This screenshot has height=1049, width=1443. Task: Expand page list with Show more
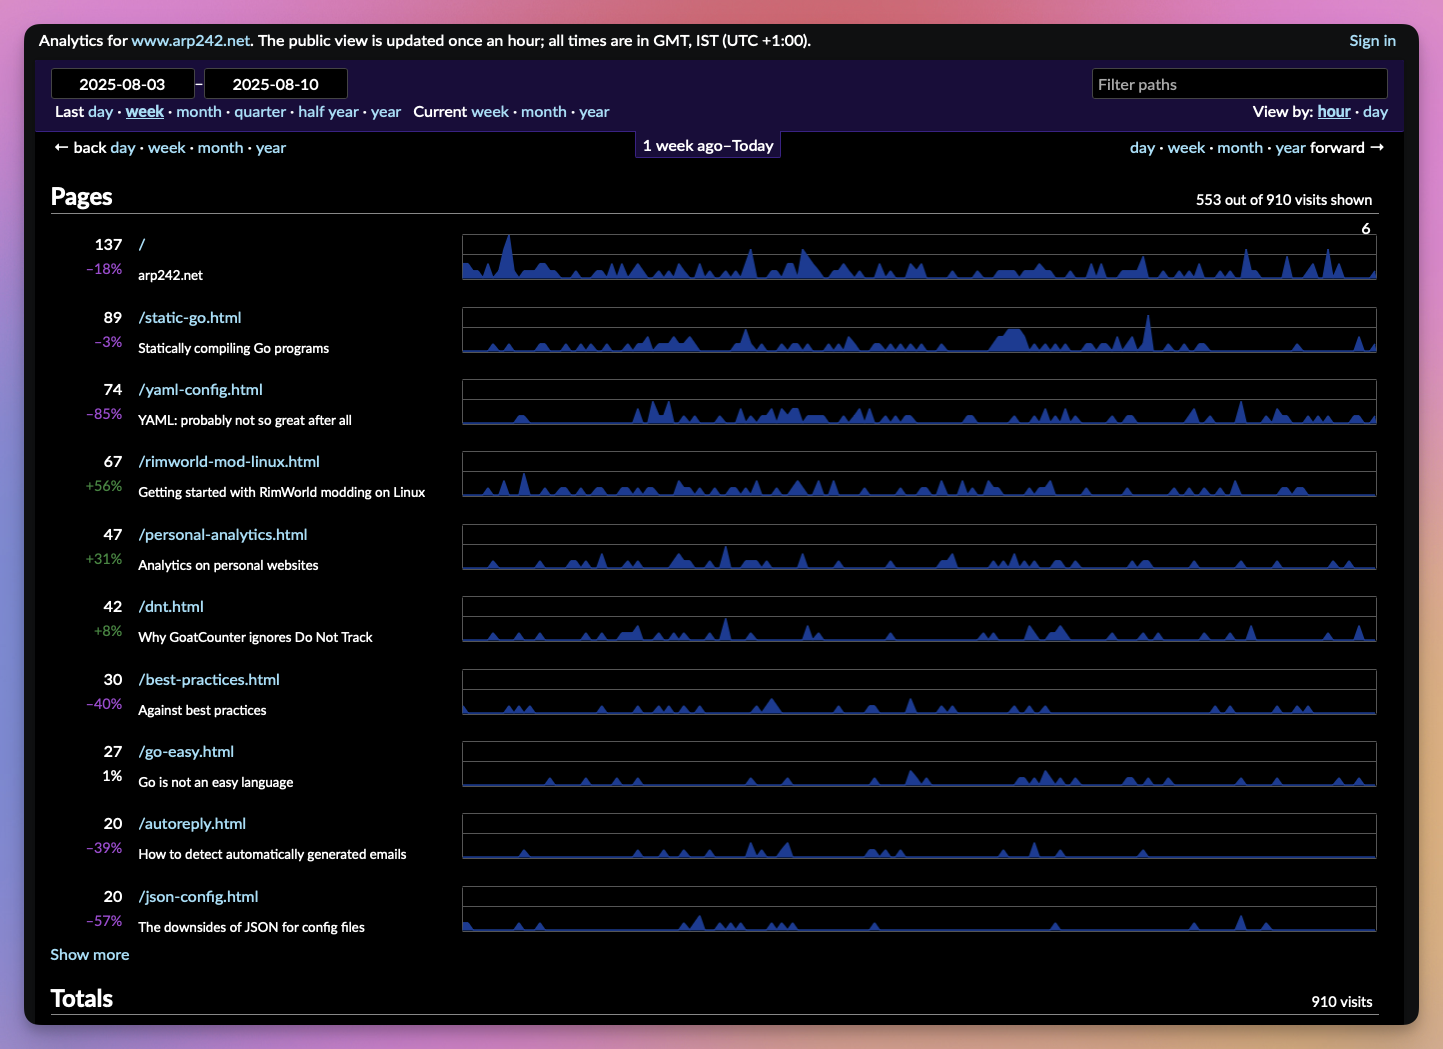[x=90, y=955]
